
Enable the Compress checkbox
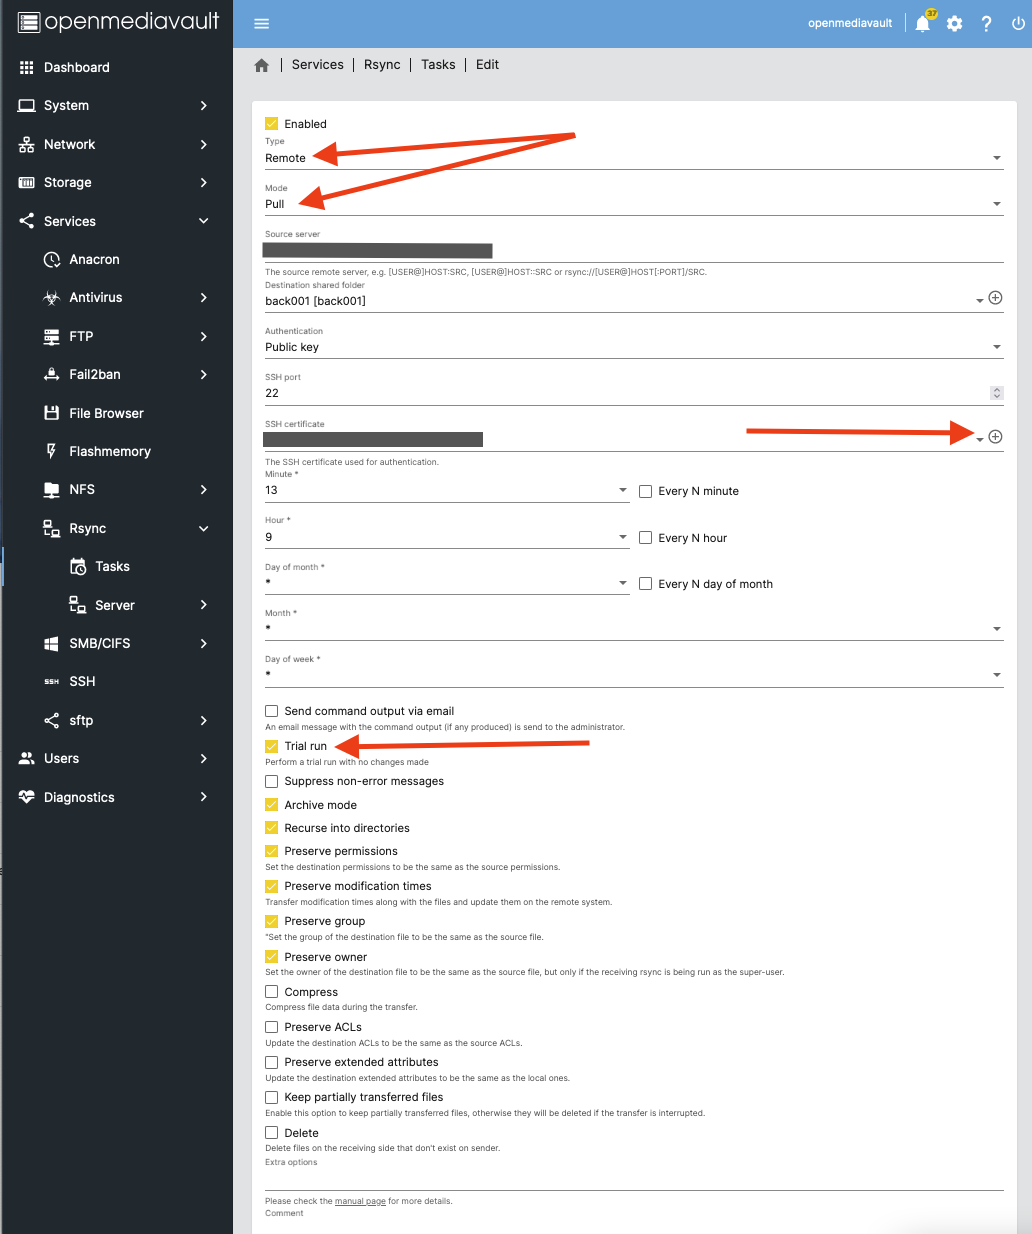271,992
